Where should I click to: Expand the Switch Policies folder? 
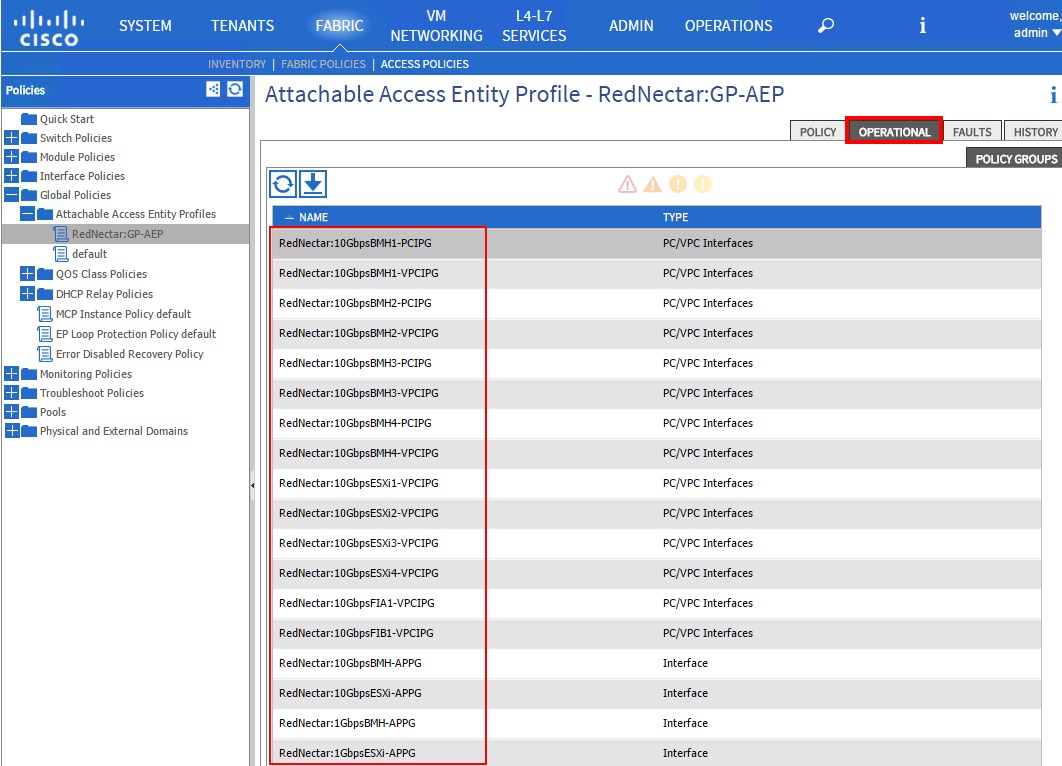[12, 138]
